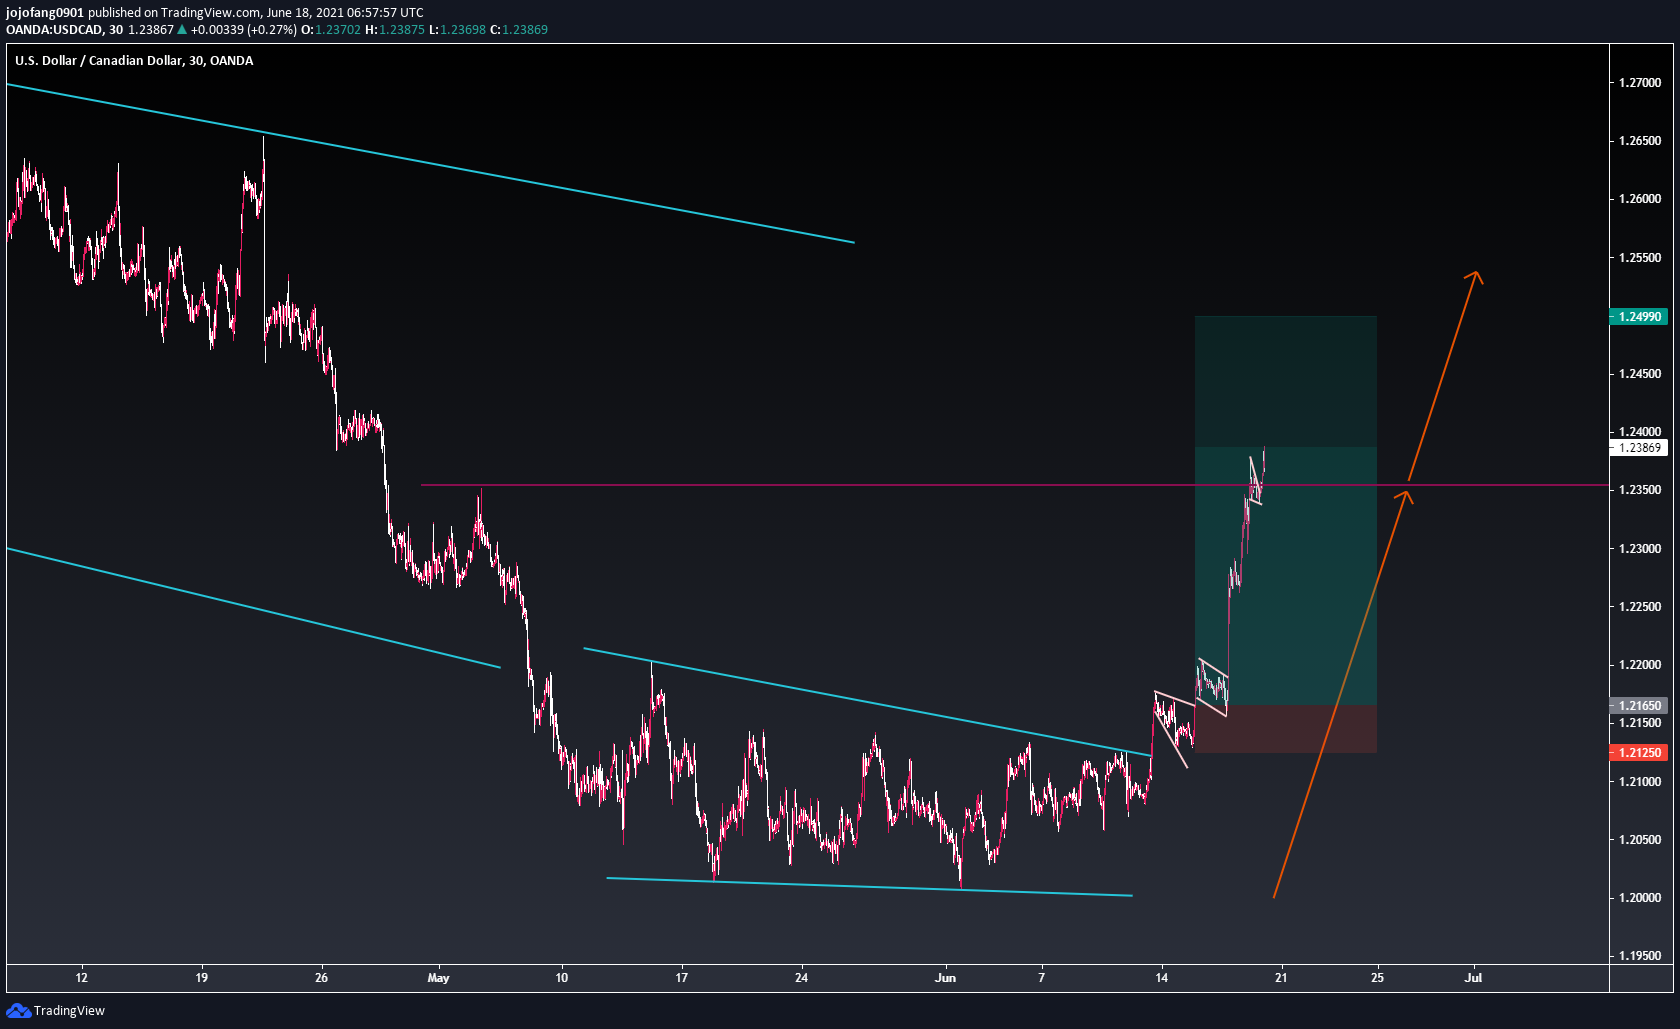The width and height of the screenshot is (1680, 1029).
Task: Click the May label on time axis
Action: (438, 978)
